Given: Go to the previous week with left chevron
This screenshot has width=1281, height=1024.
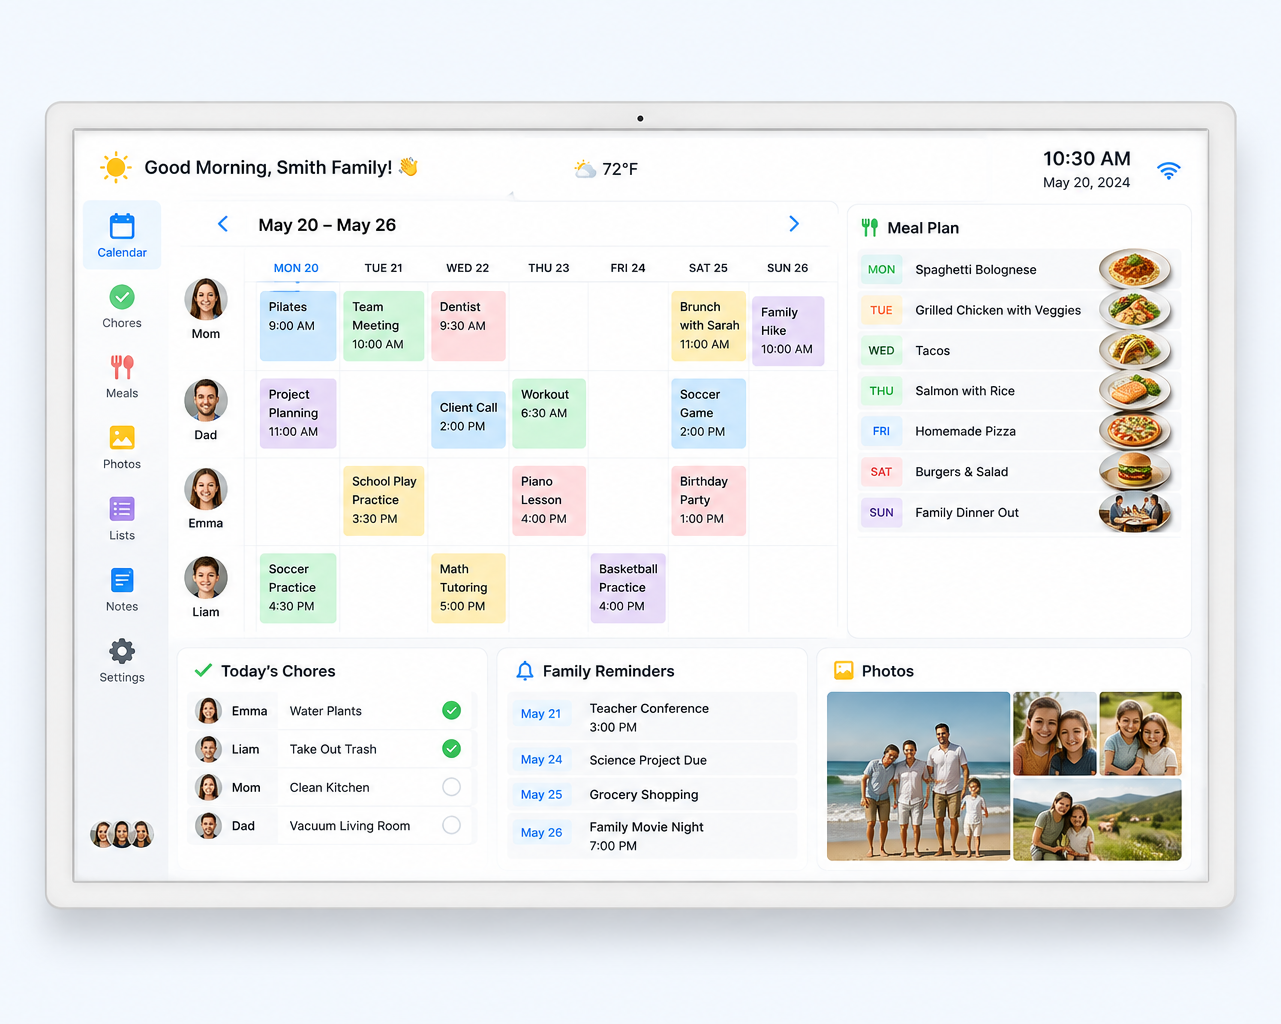Looking at the screenshot, I should [223, 224].
